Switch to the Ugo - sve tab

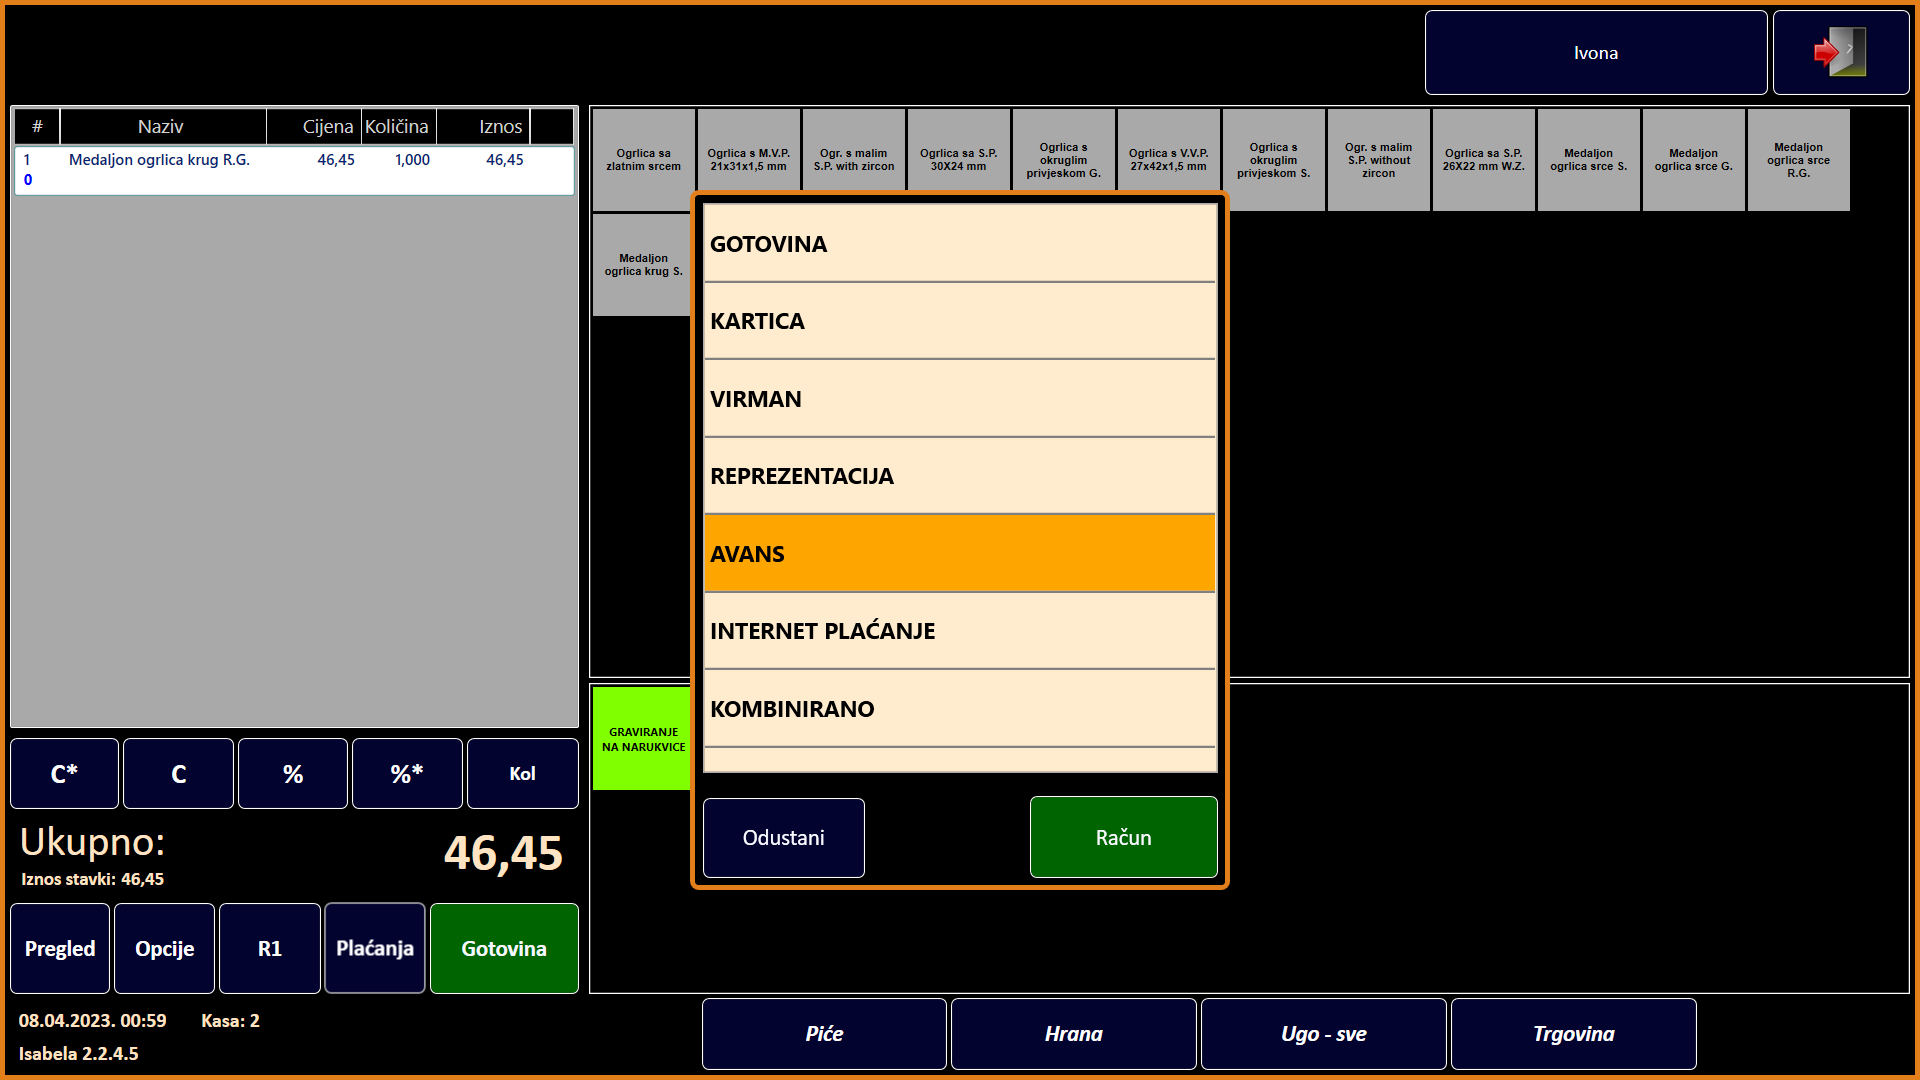[1324, 1034]
